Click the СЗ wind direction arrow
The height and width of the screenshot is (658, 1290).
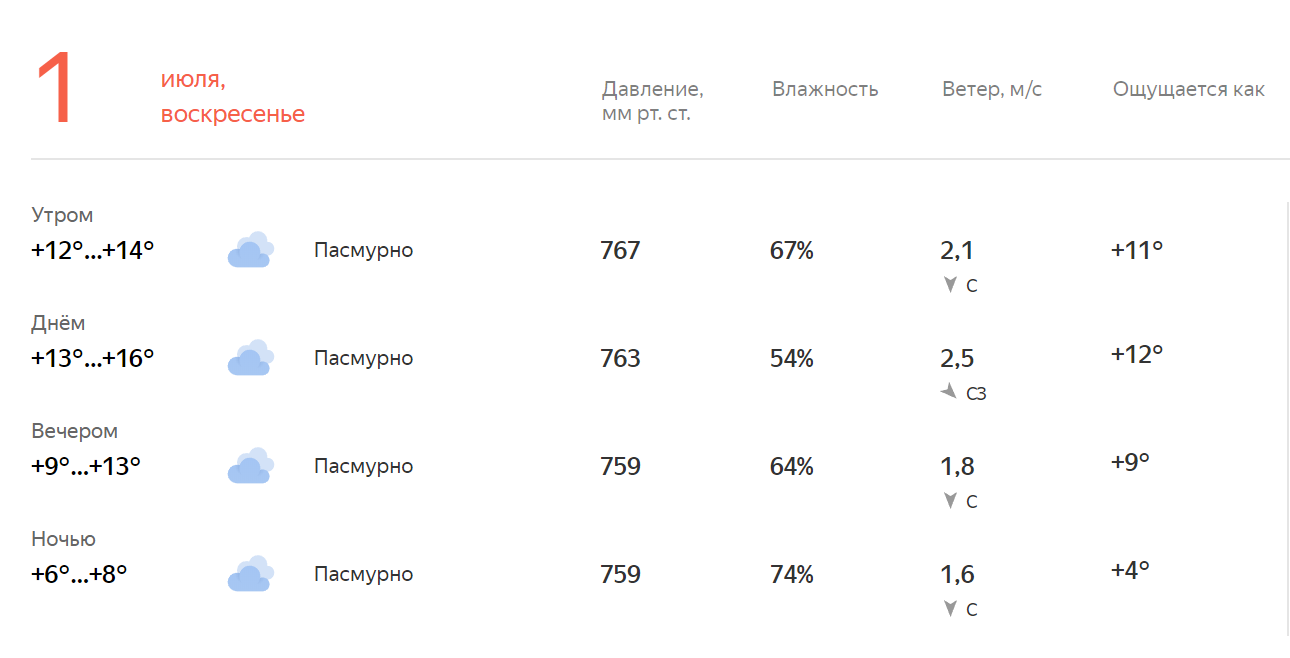(x=950, y=392)
